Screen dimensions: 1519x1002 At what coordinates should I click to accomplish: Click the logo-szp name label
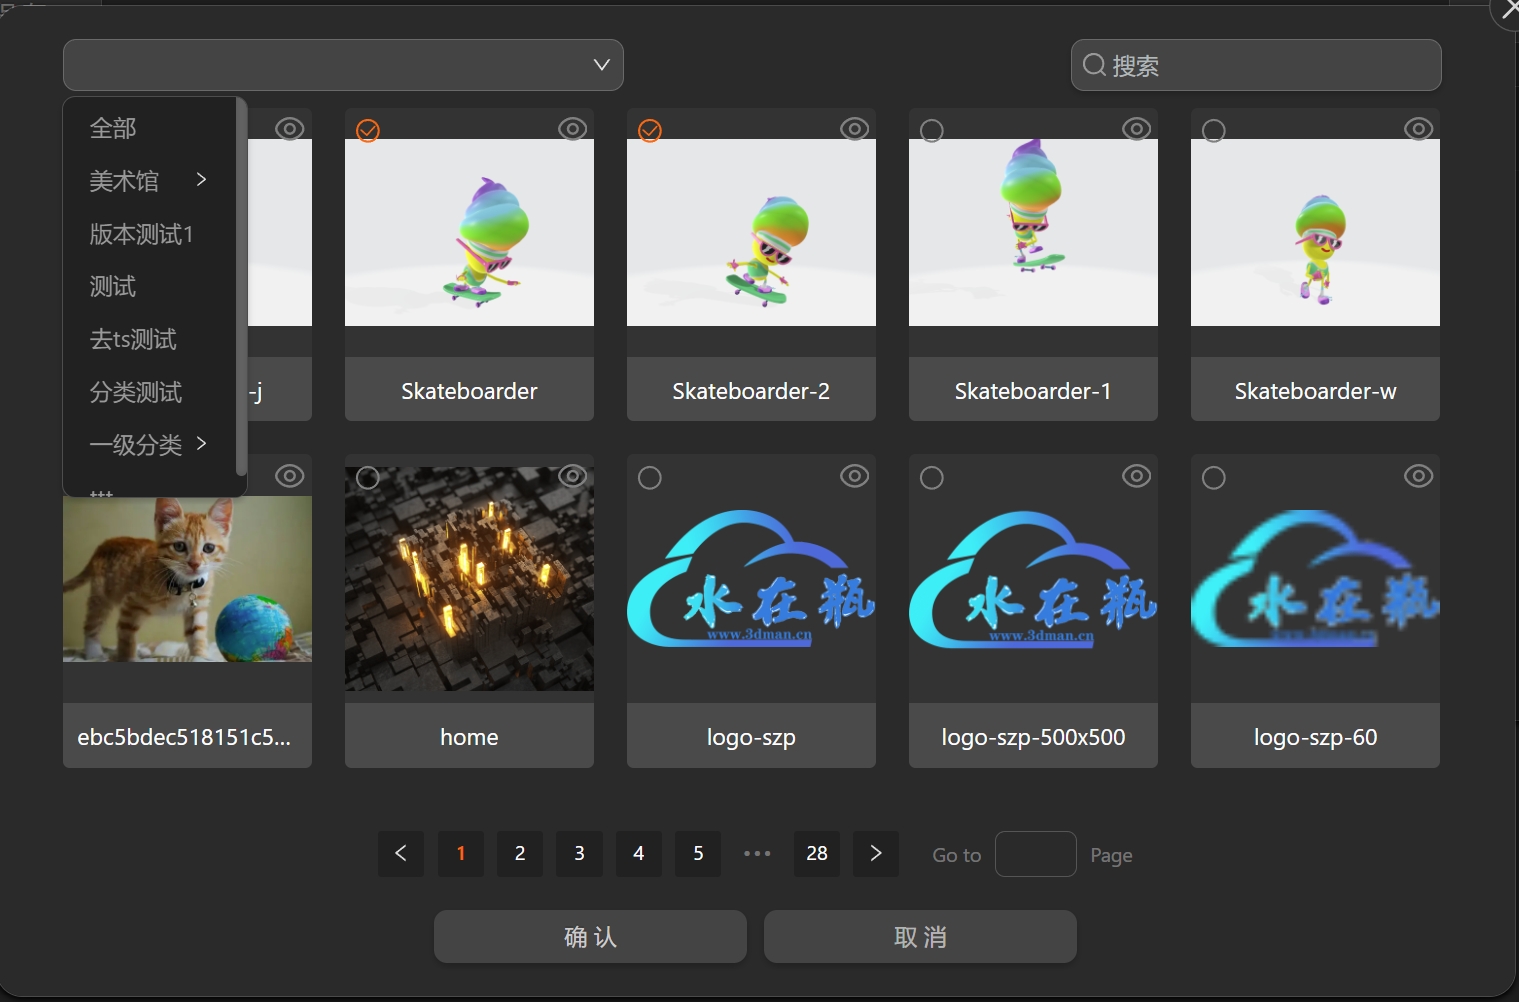click(751, 738)
